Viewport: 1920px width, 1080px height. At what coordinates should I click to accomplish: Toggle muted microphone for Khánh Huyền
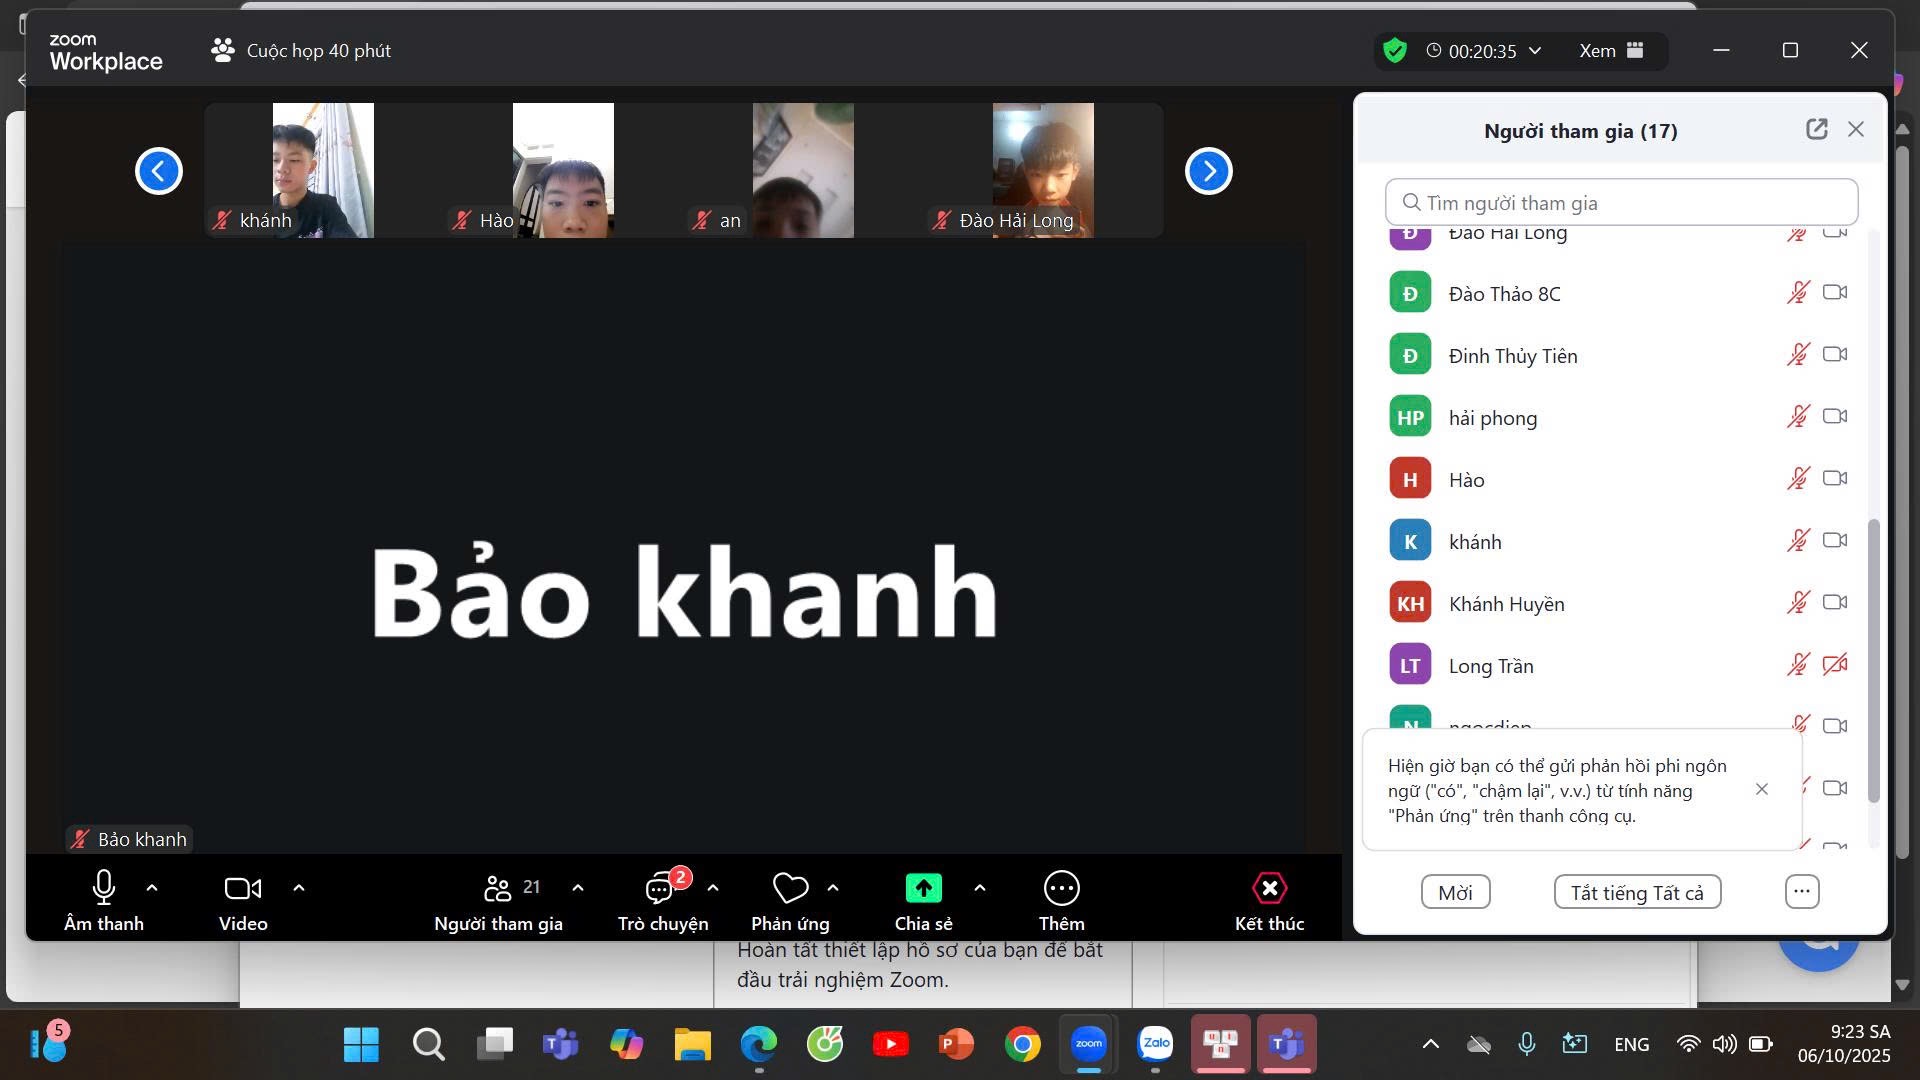click(1798, 603)
